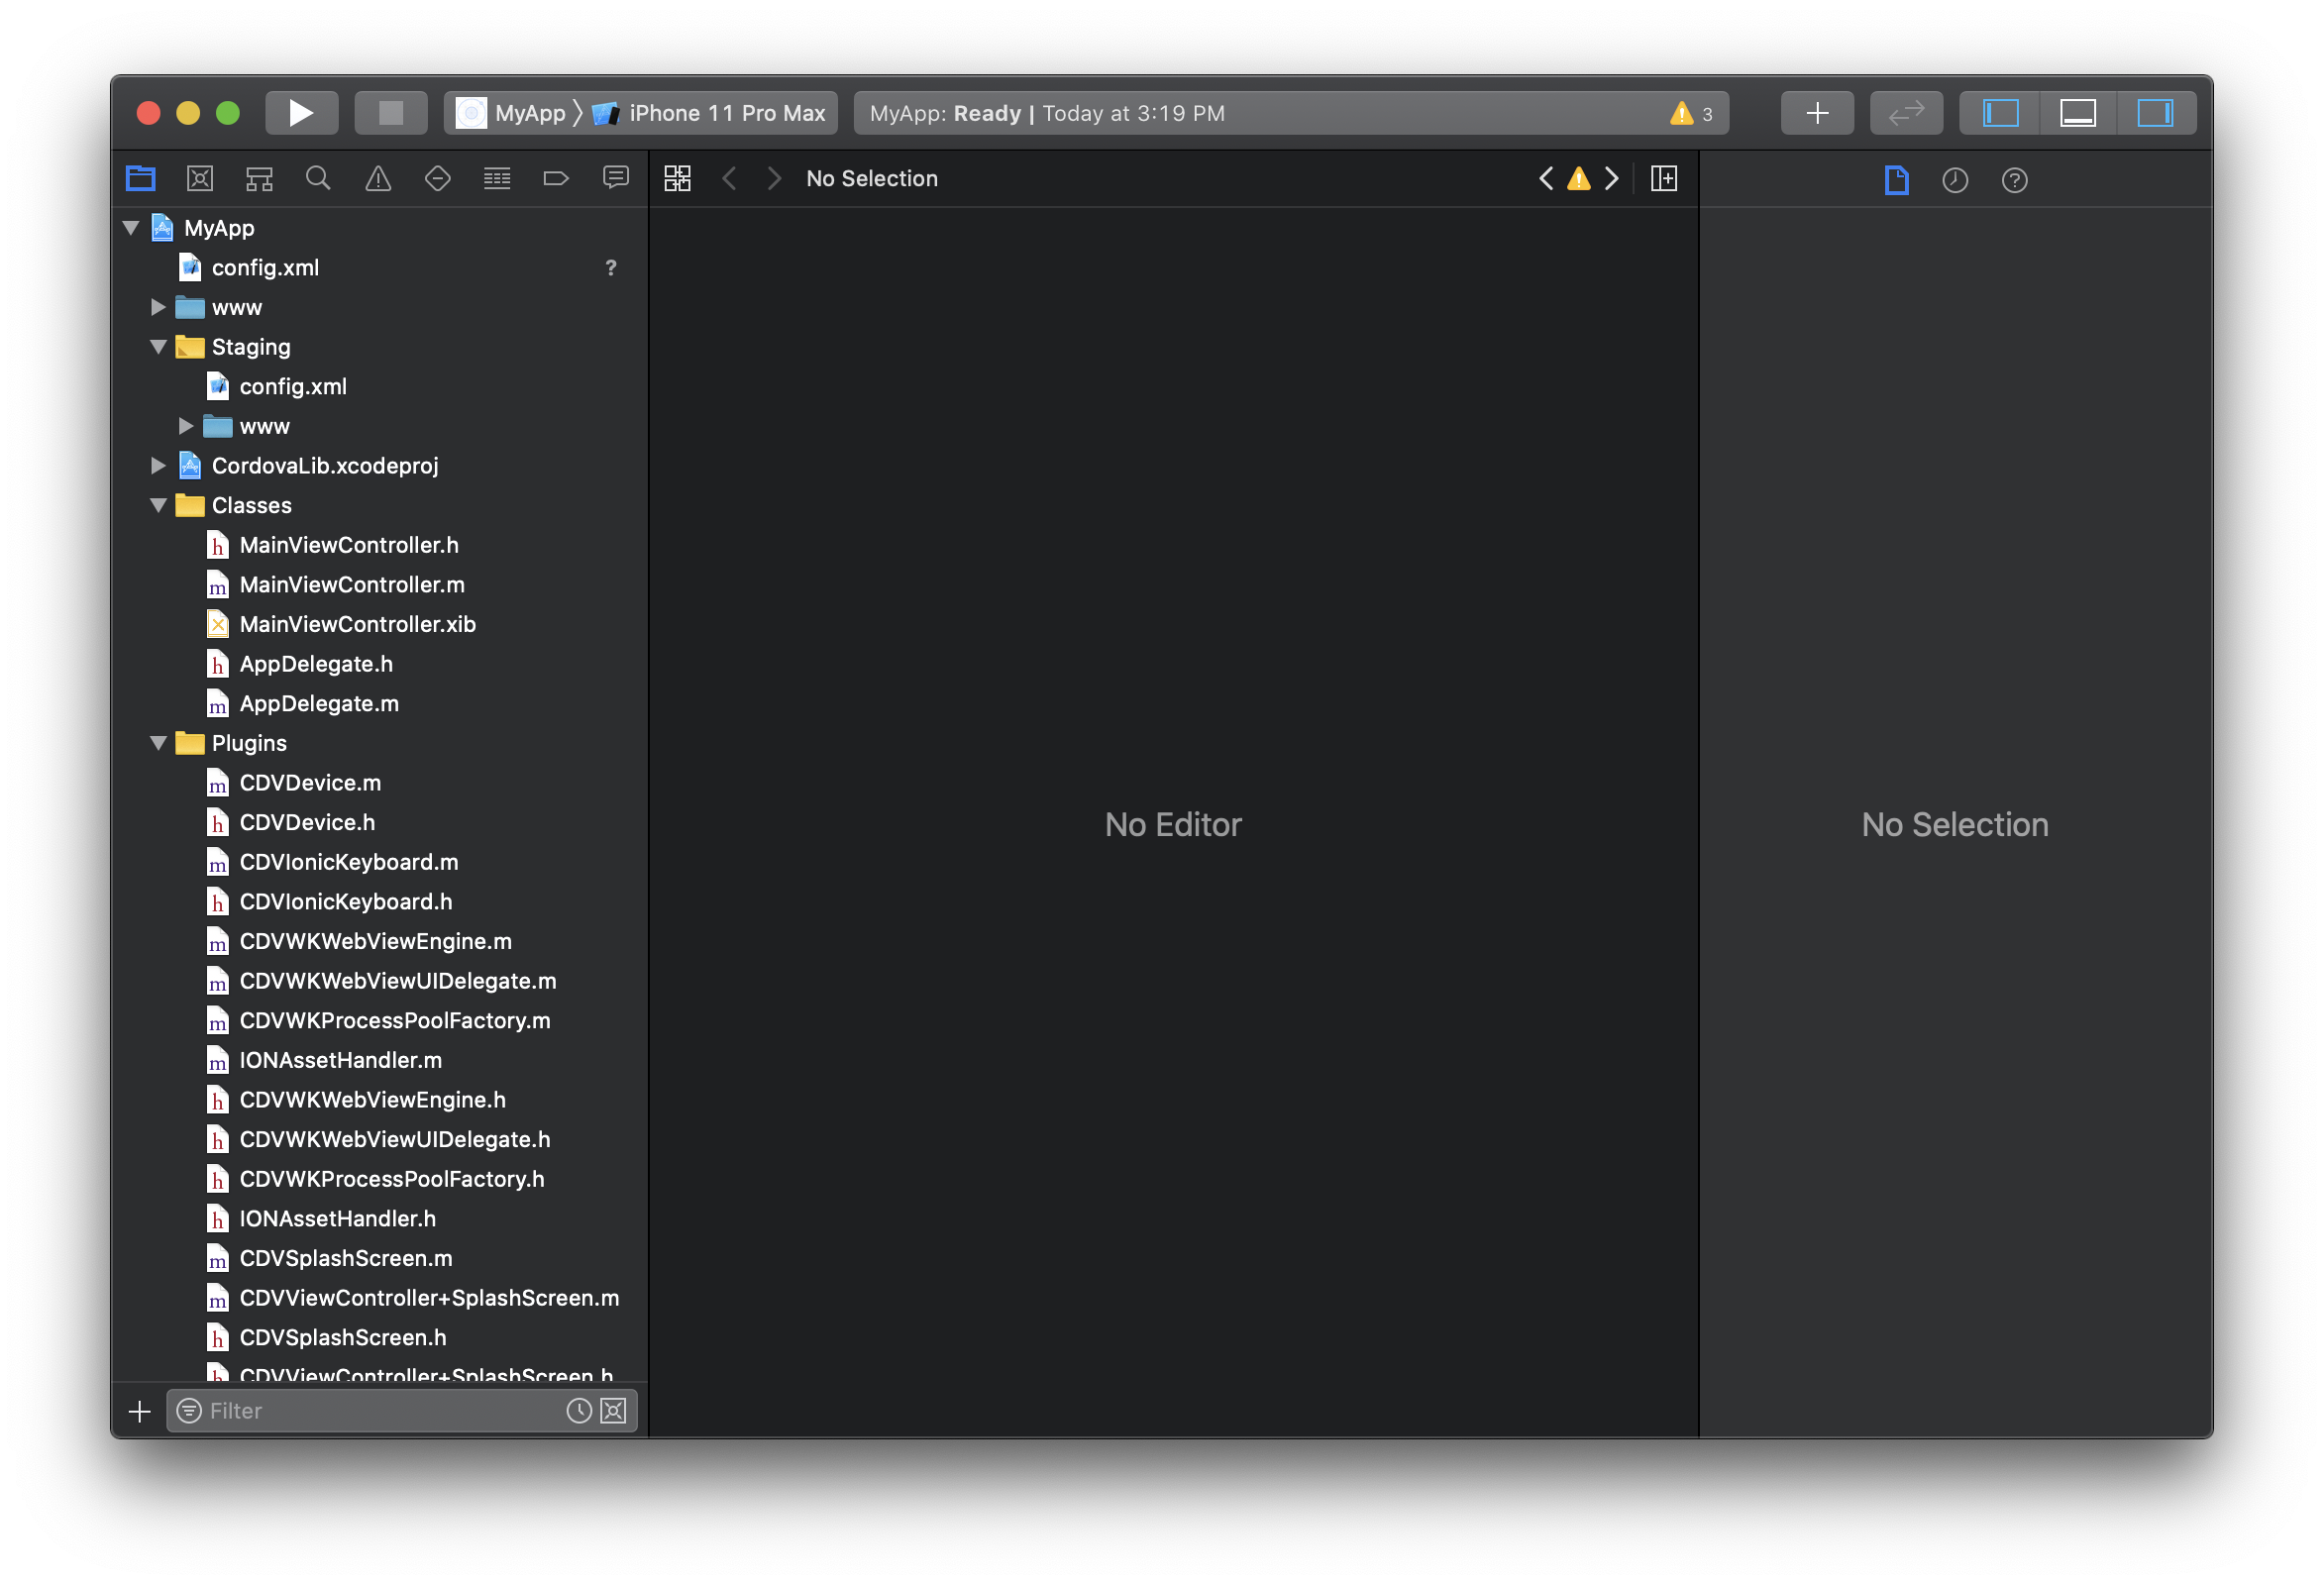Switch to the Find navigator
The image size is (2324, 1585).
(x=318, y=179)
